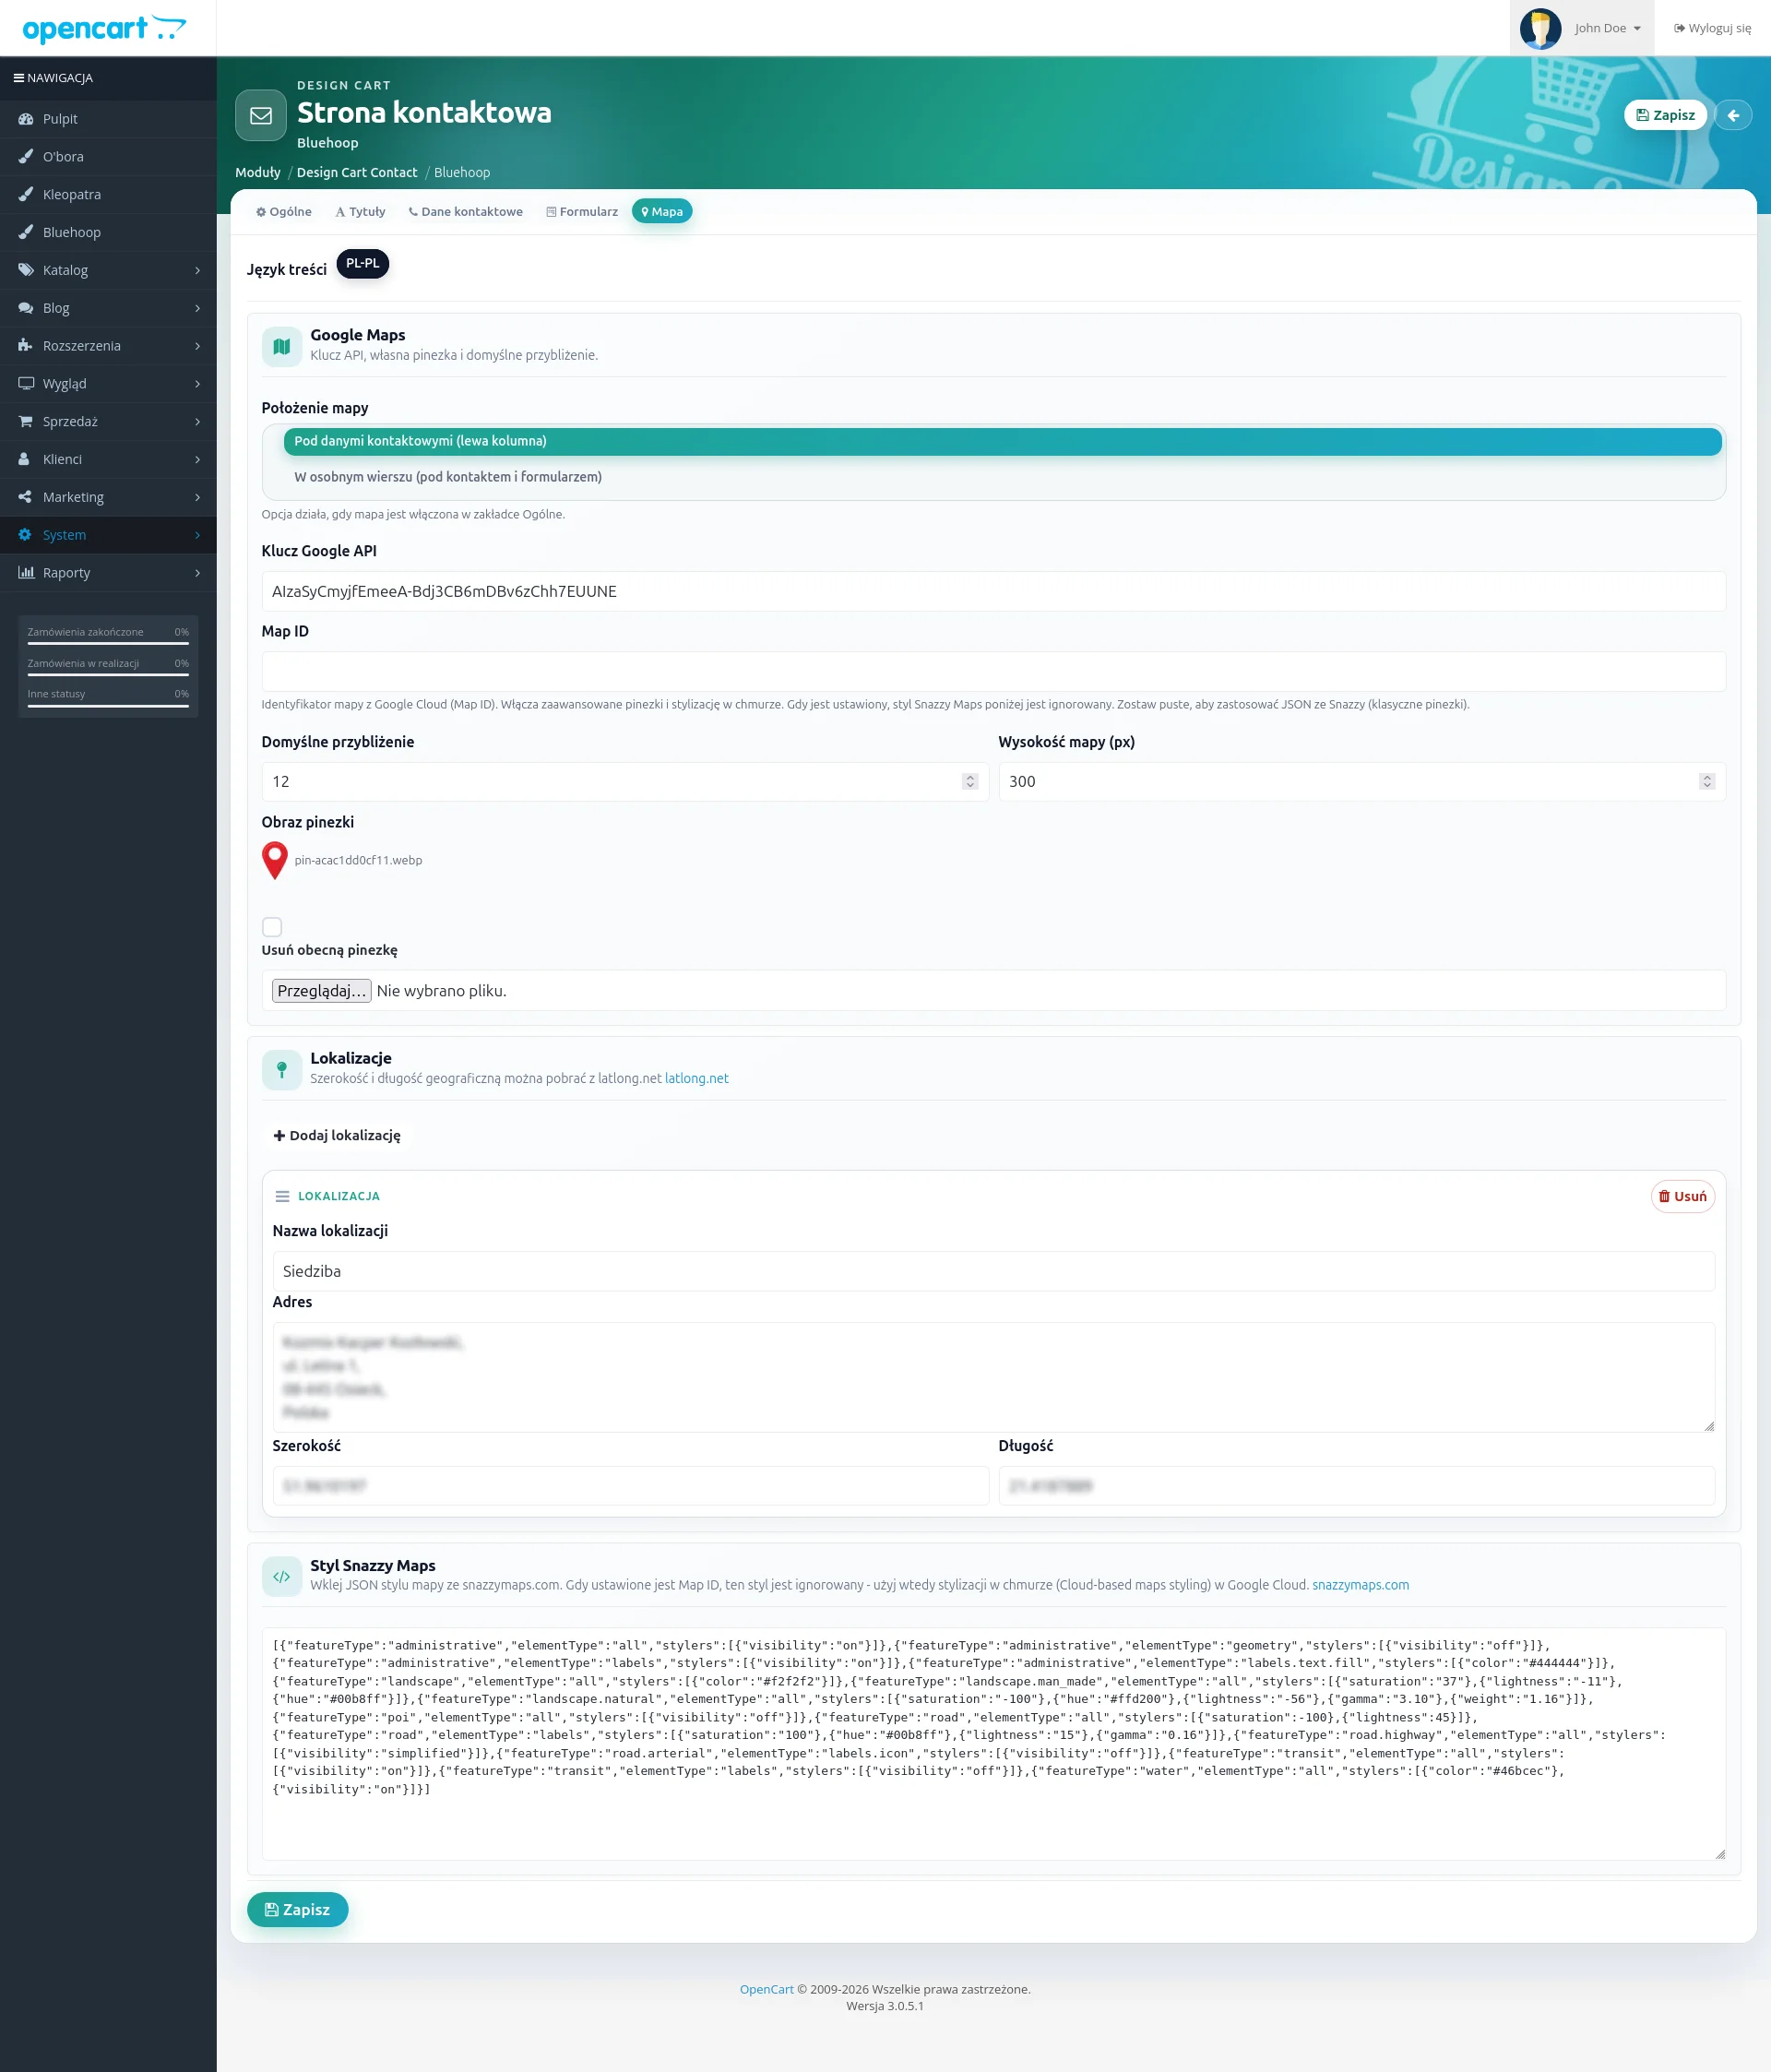Click the Klienci user icon
The height and width of the screenshot is (2072, 1771).
26,459
